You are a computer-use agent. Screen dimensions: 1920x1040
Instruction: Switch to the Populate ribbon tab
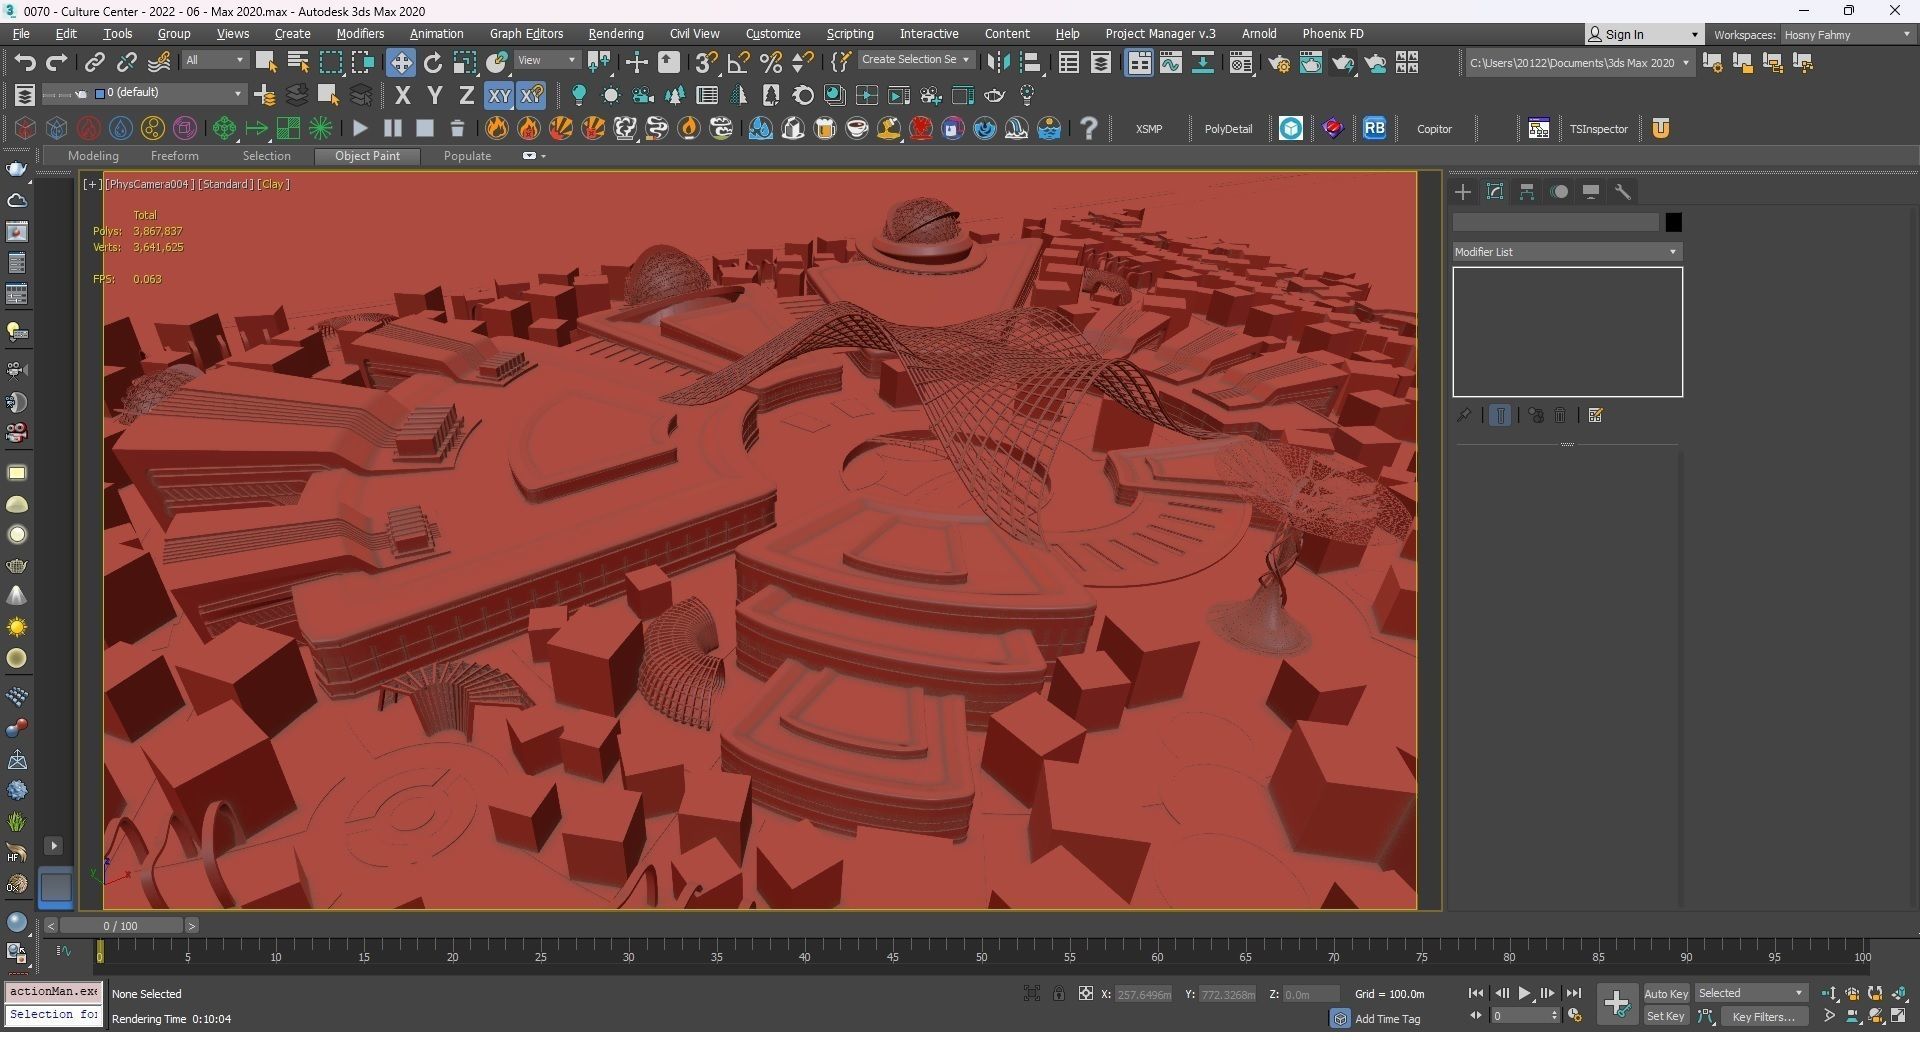click(467, 156)
